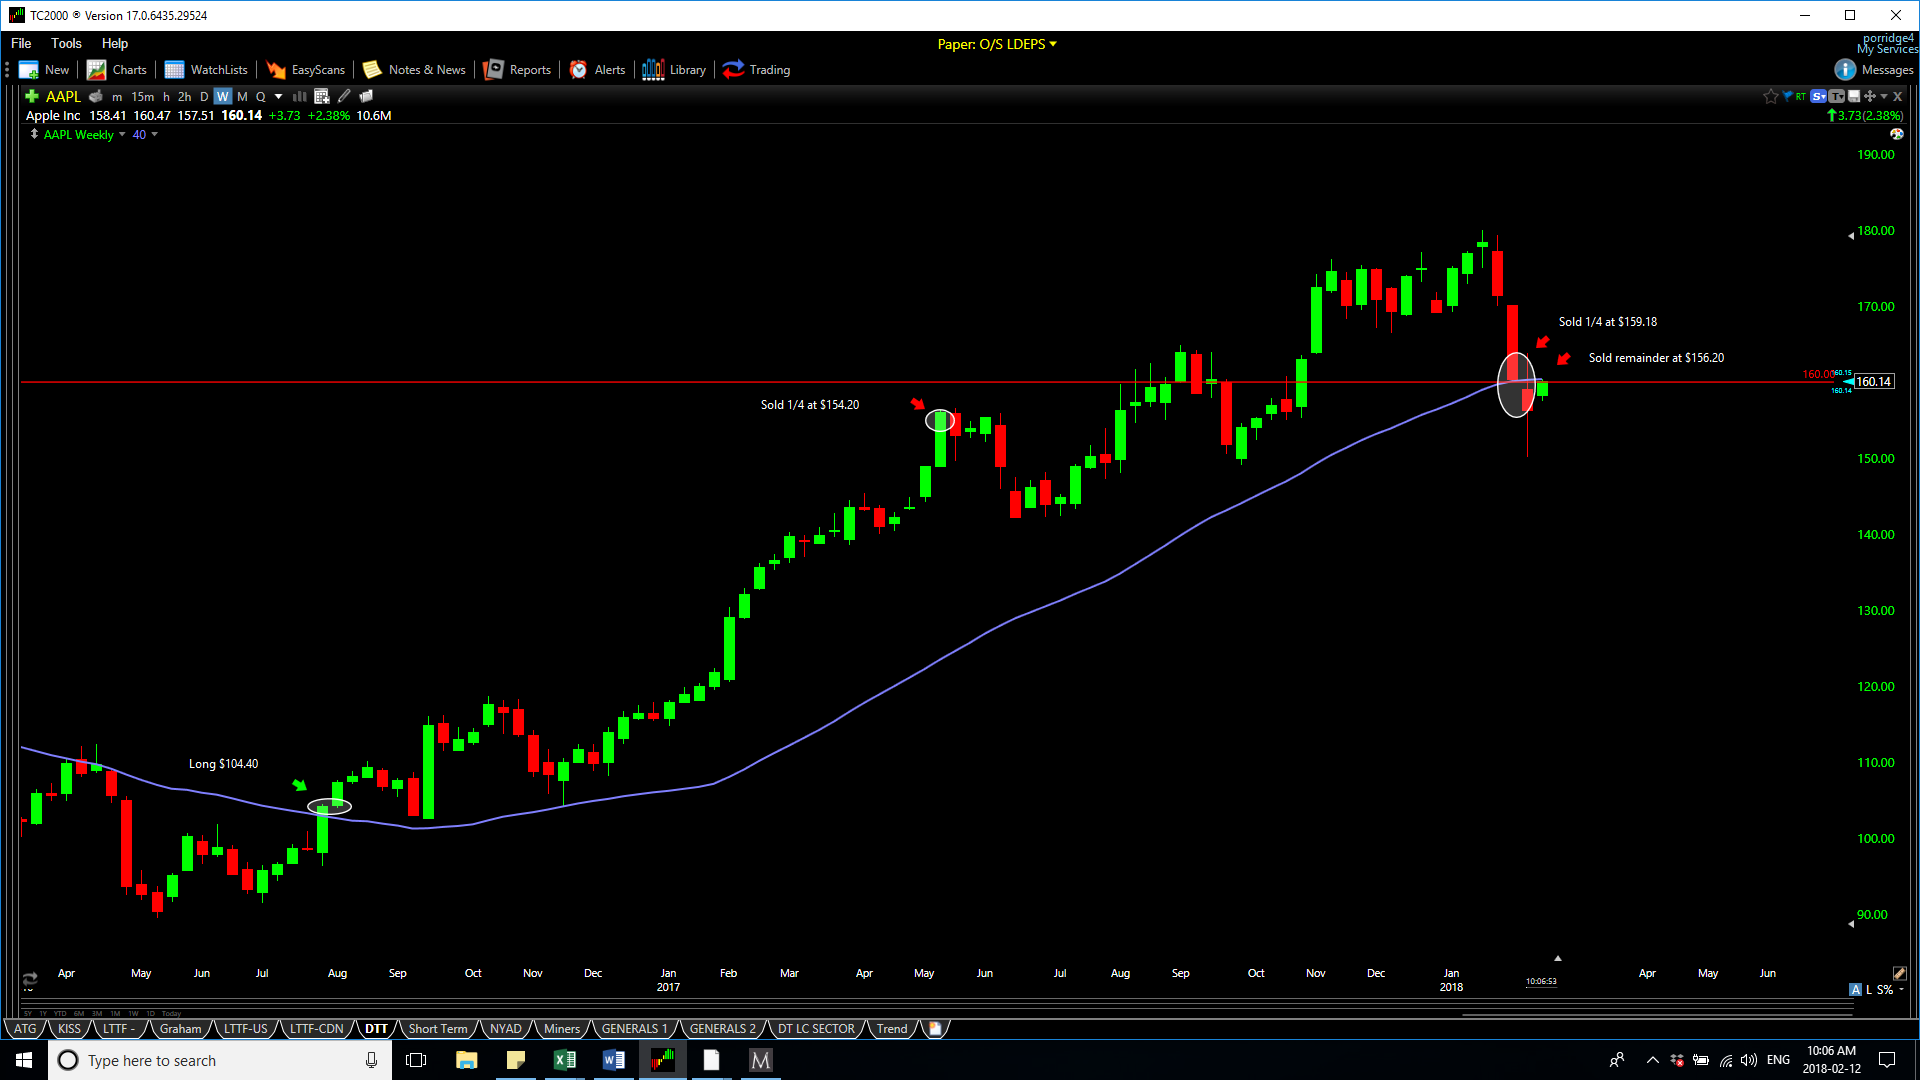Switch to the Miners tab
1920x1080 pixels.
pyautogui.click(x=562, y=1028)
